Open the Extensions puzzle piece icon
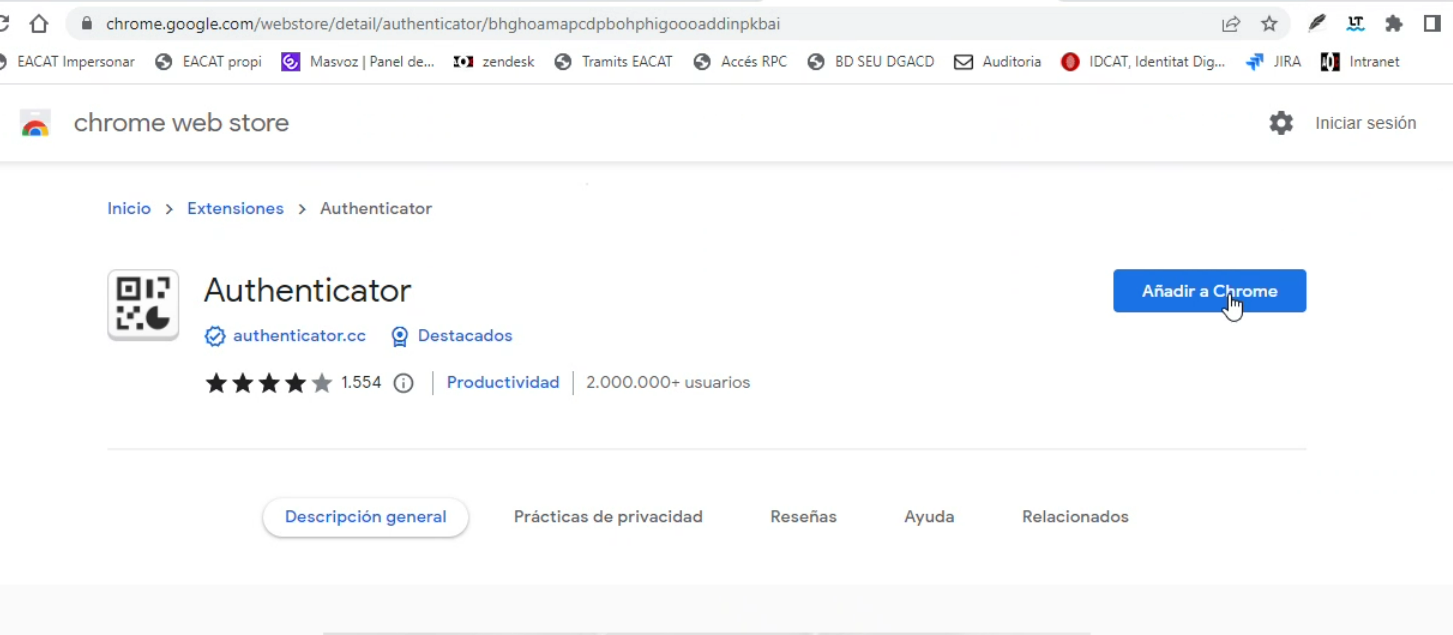This screenshot has height=635, width=1453. [x=1394, y=23]
